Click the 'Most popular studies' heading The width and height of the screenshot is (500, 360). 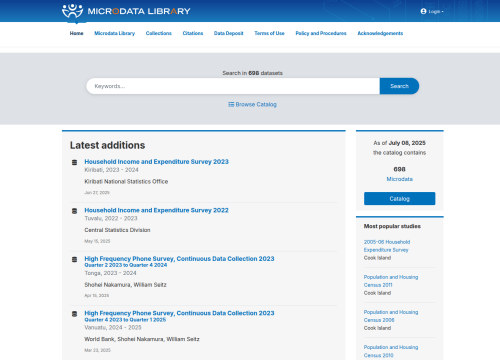tap(392, 226)
